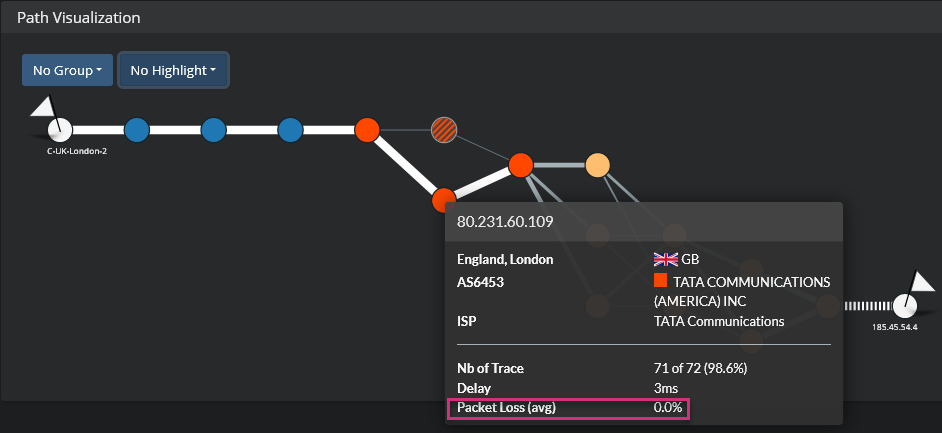Select the C-UK-London-2 source node

coord(60,129)
